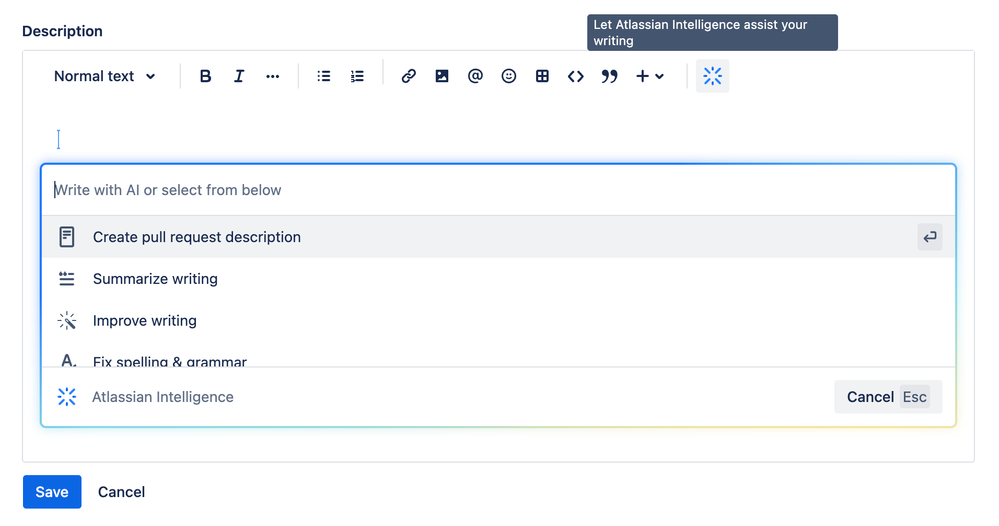
Task: Open more formatting options ellipsis
Action: coord(273,76)
